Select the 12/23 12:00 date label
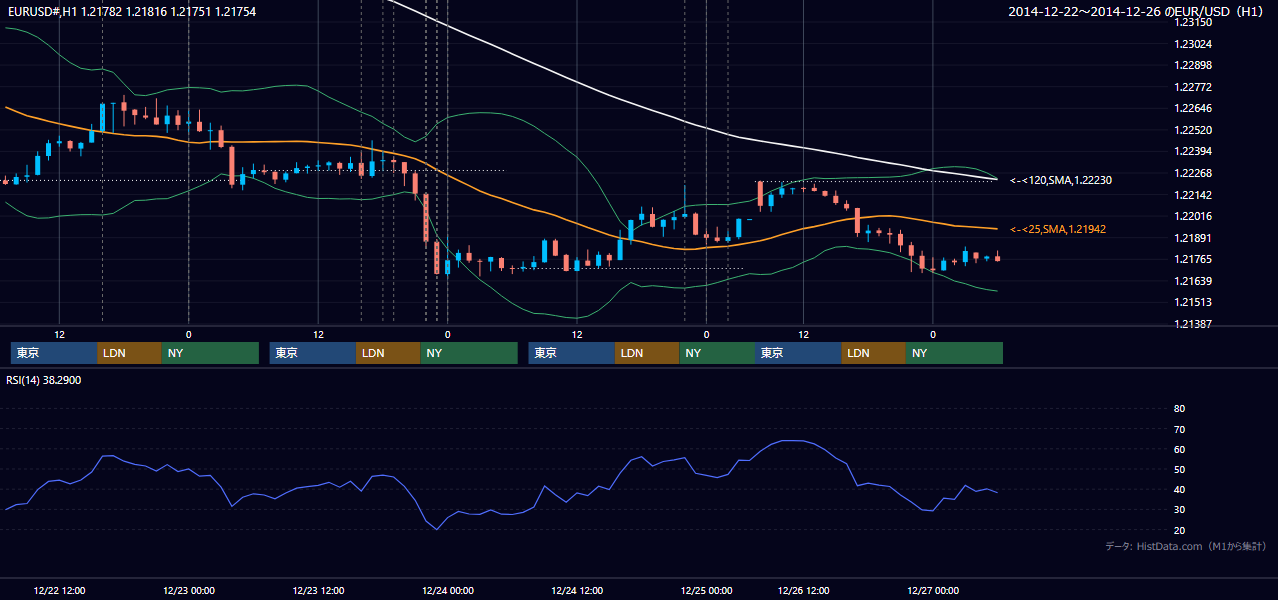The width and height of the screenshot is (1278, 600). tap(318, 590)
